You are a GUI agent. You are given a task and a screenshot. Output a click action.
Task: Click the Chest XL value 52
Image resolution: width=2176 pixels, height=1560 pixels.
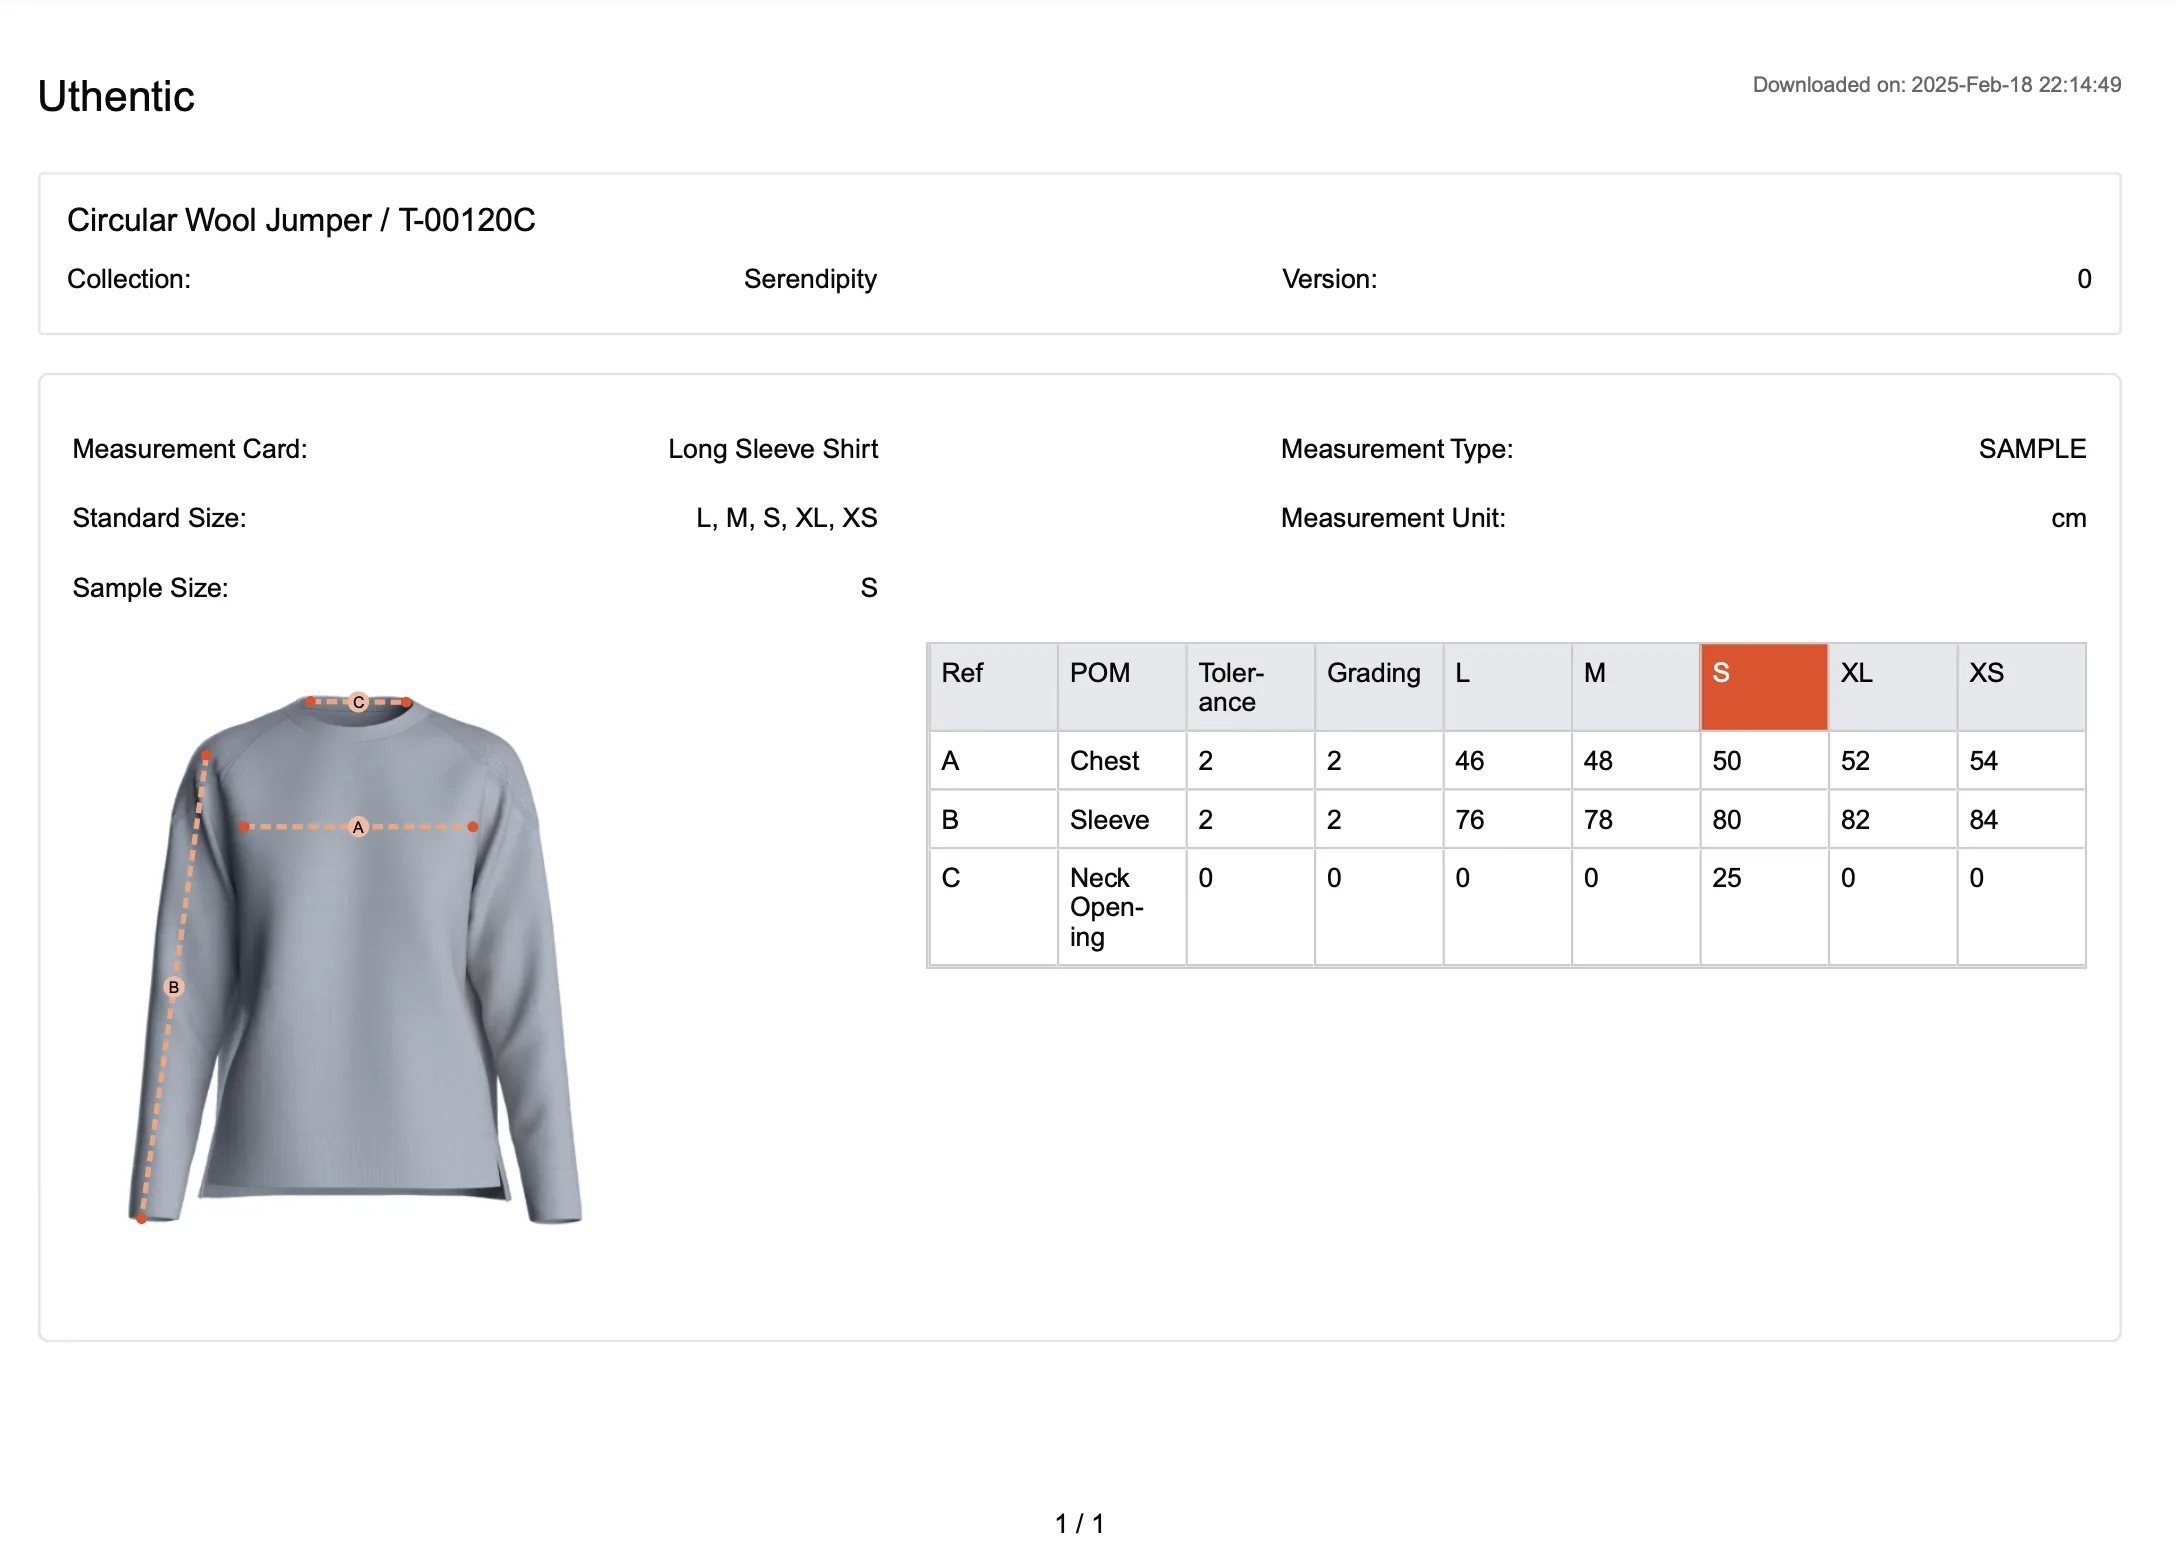pos(1893,761)
